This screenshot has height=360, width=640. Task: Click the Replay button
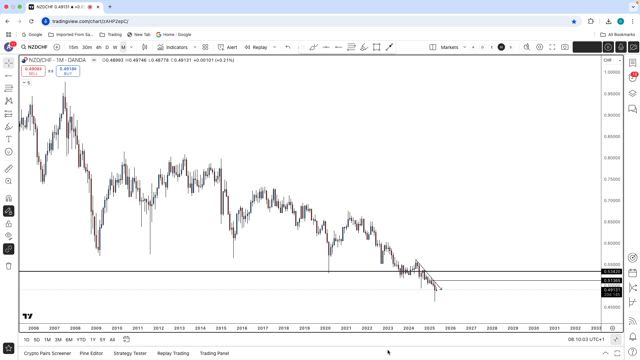pos(256,47)
